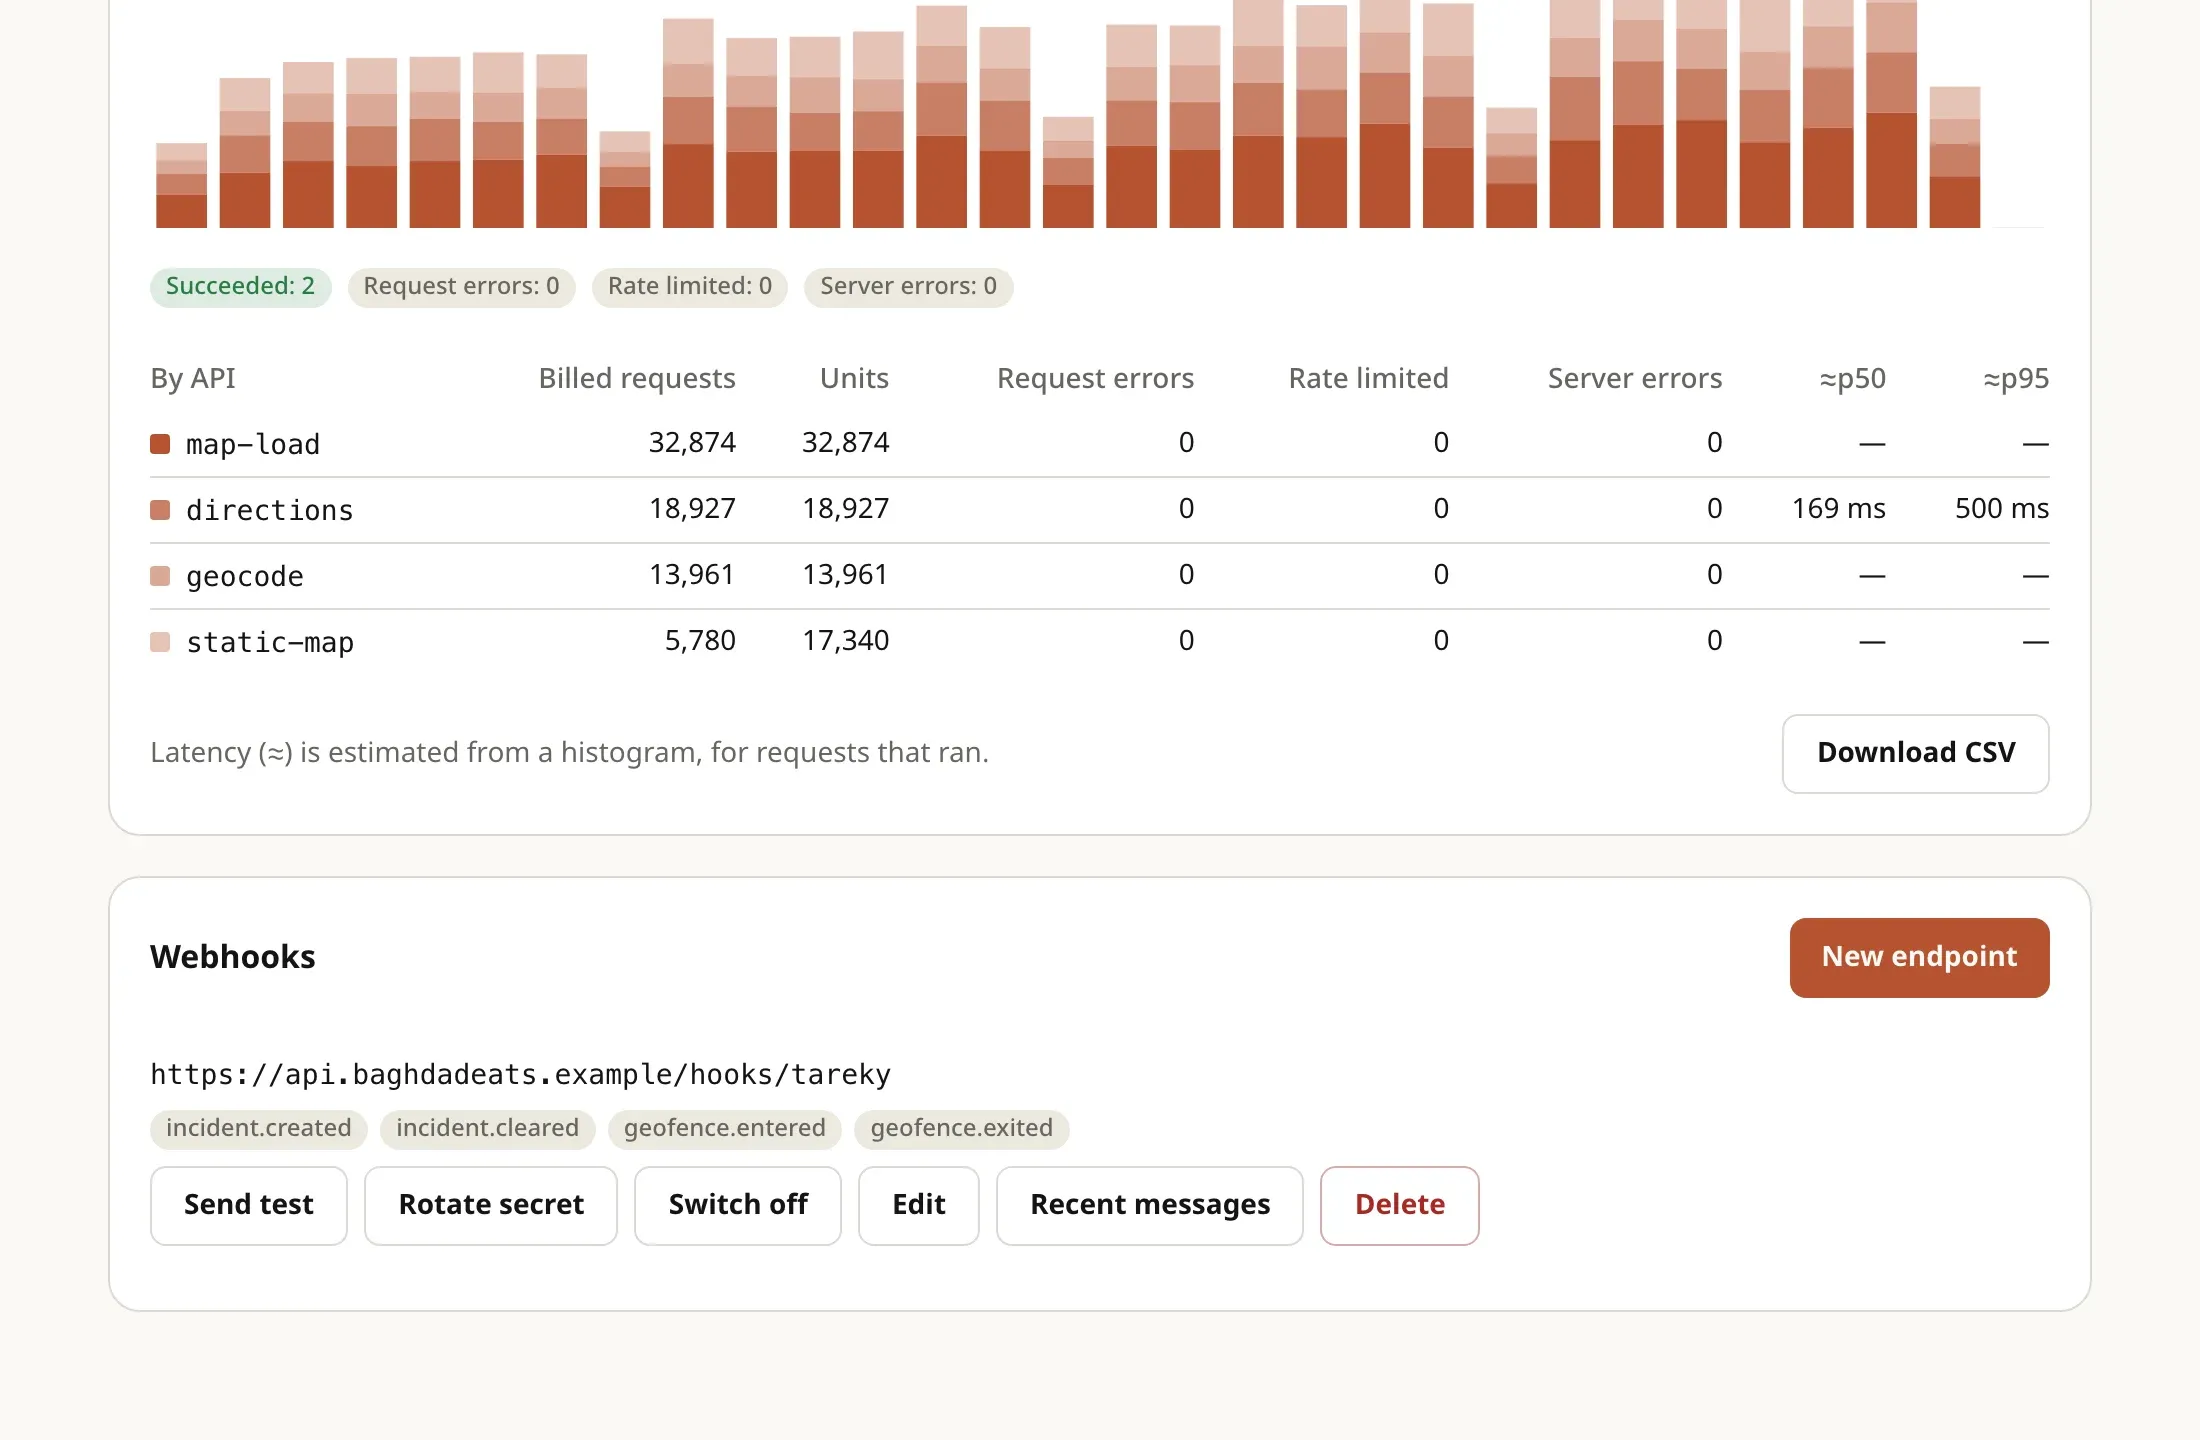2200x1440 pixels.
Task: Click the Rate limited column header
Action: coord(1368,378)
